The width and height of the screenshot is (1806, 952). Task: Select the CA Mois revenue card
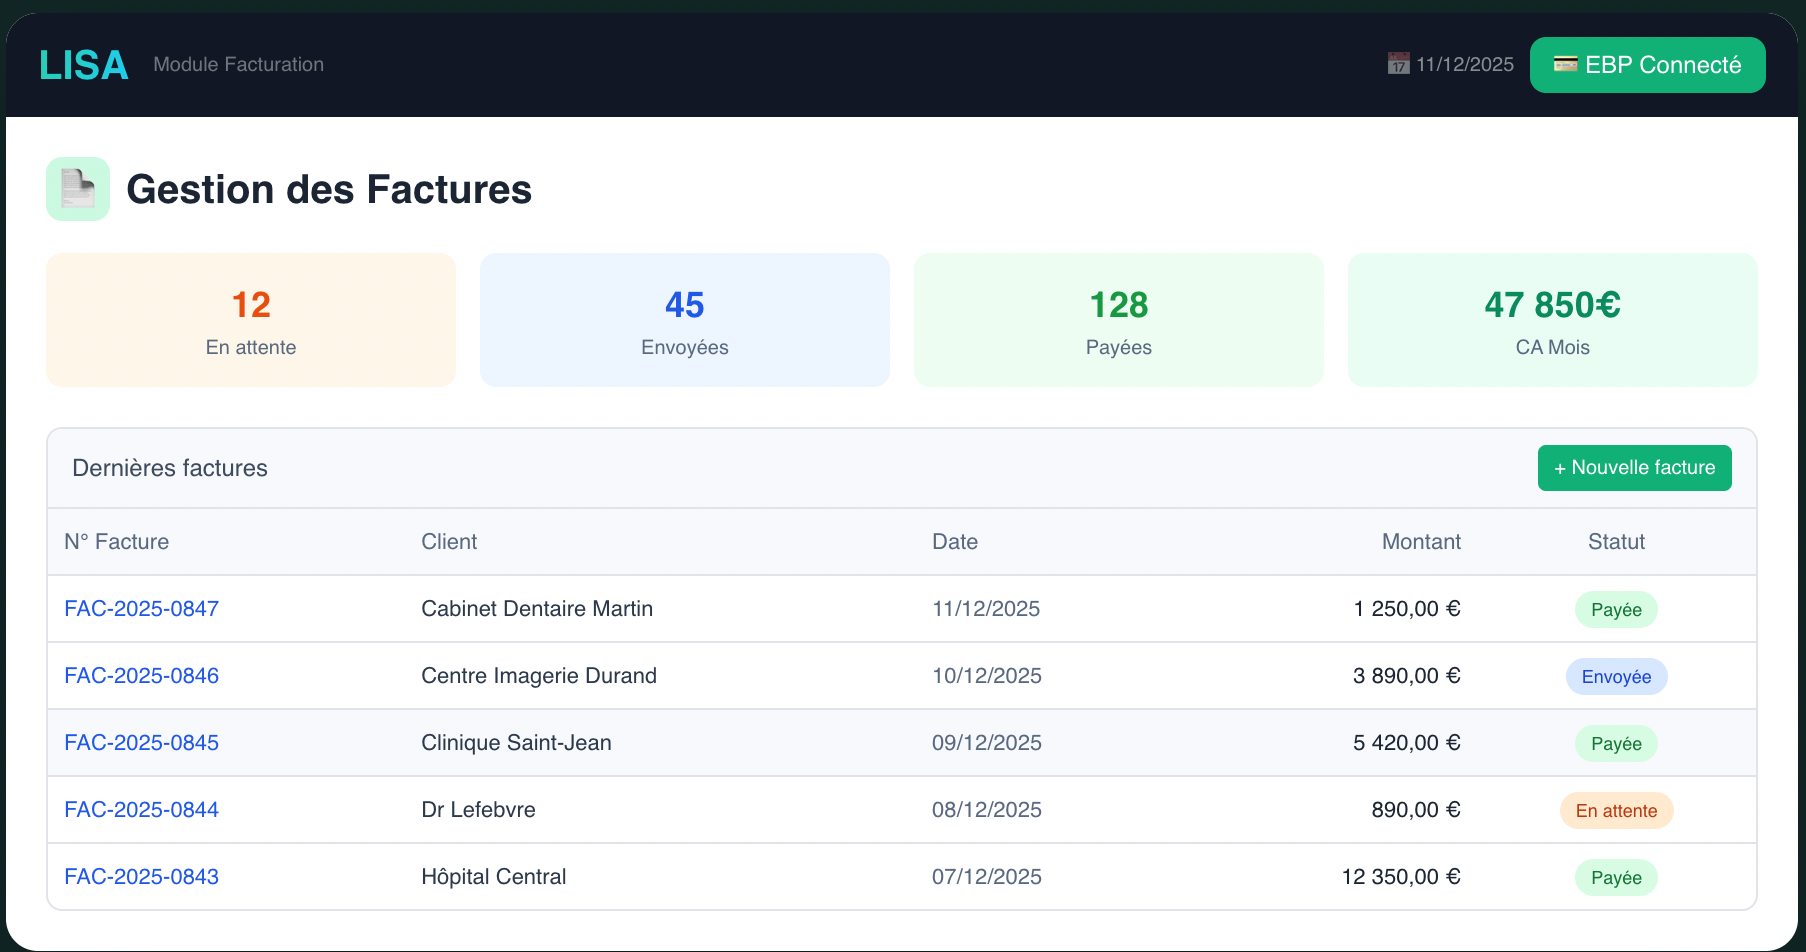coord(1553,320)
